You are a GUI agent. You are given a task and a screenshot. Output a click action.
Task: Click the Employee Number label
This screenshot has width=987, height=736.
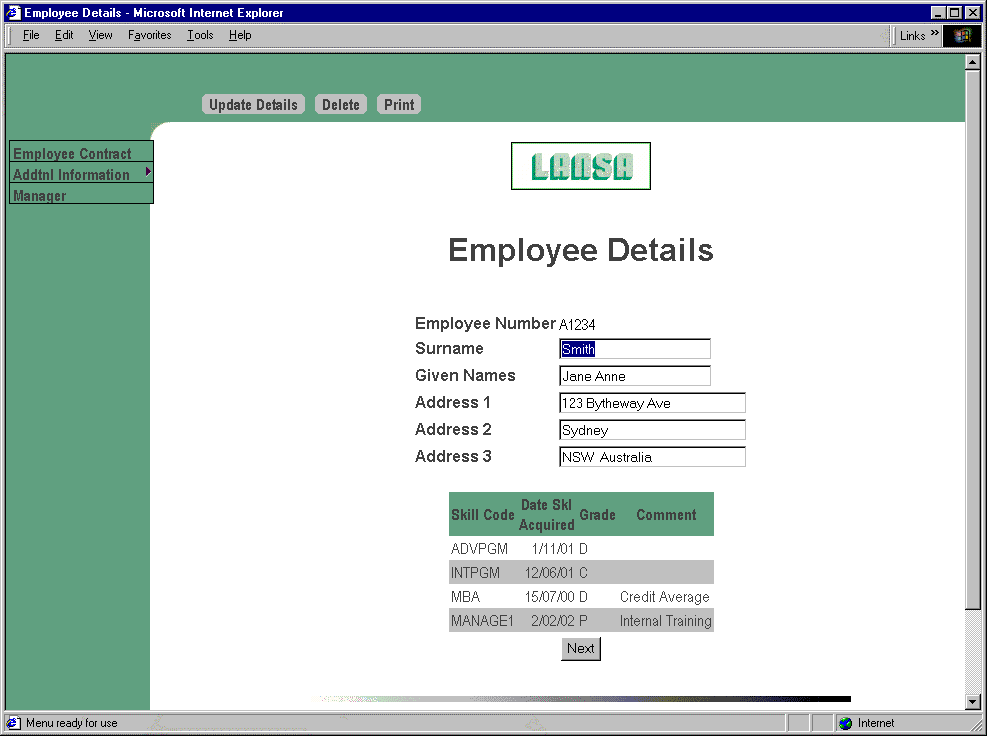485,324
